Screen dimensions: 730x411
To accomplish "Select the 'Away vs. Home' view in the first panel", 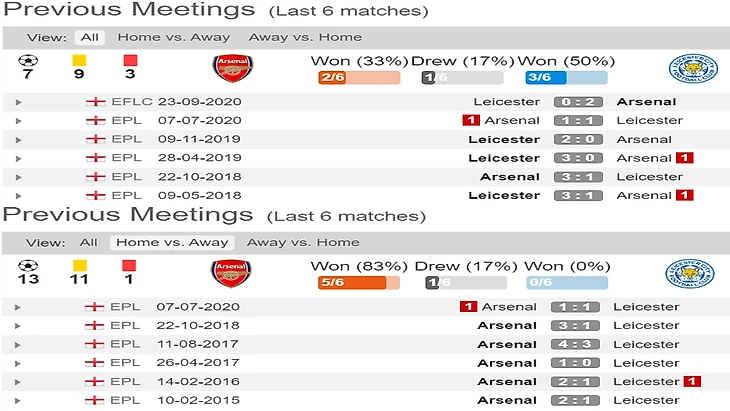I will (289, 37).
